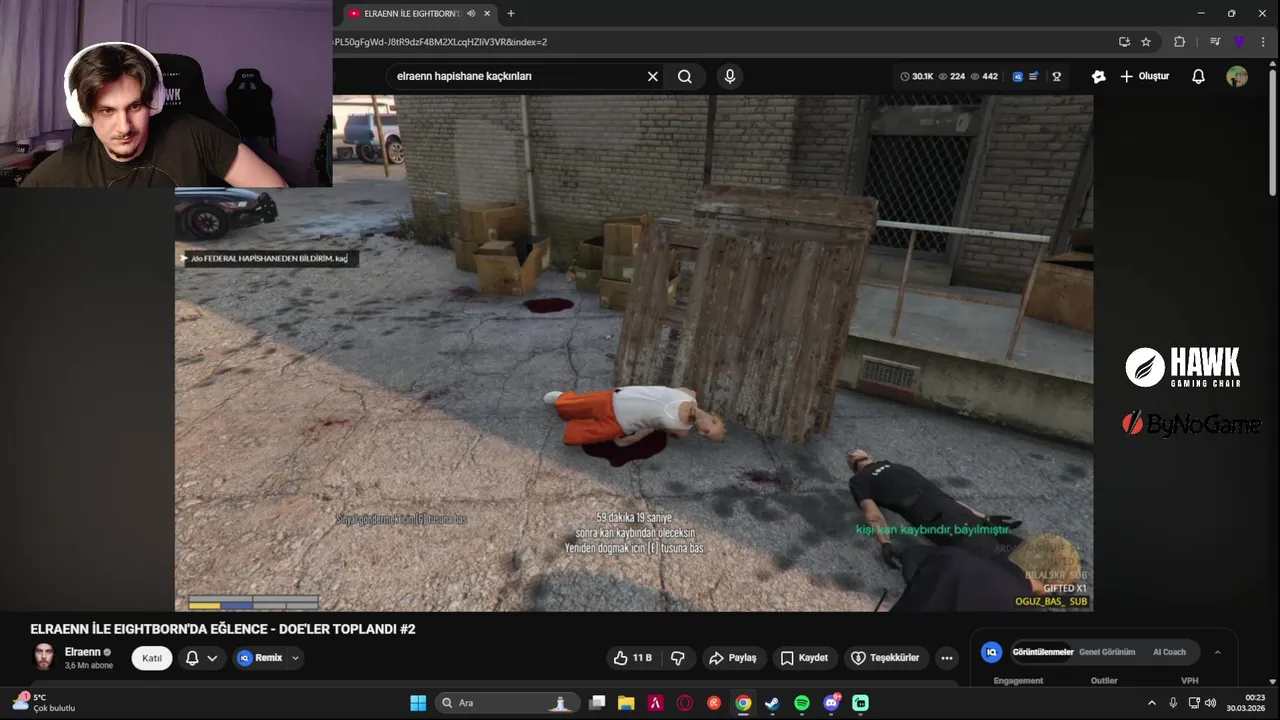Open the Elraenn channel name link
Image resolution: width=1280 pixels, height=720 pixels.
coord(82,652)
